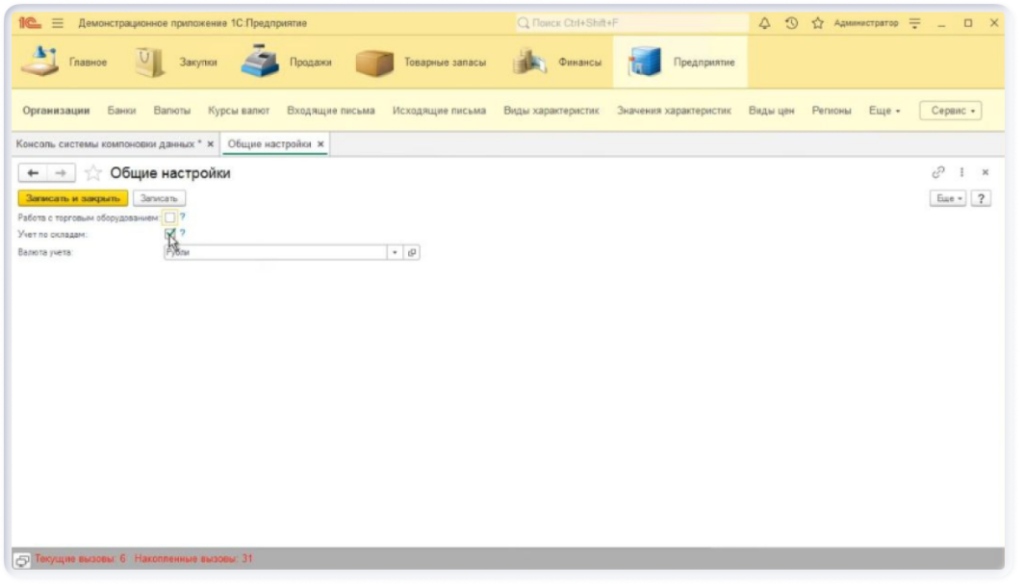This screenshot has height=585, width=1024.
Task: Open the window list icon in status bar
Action: coord(22,560)
